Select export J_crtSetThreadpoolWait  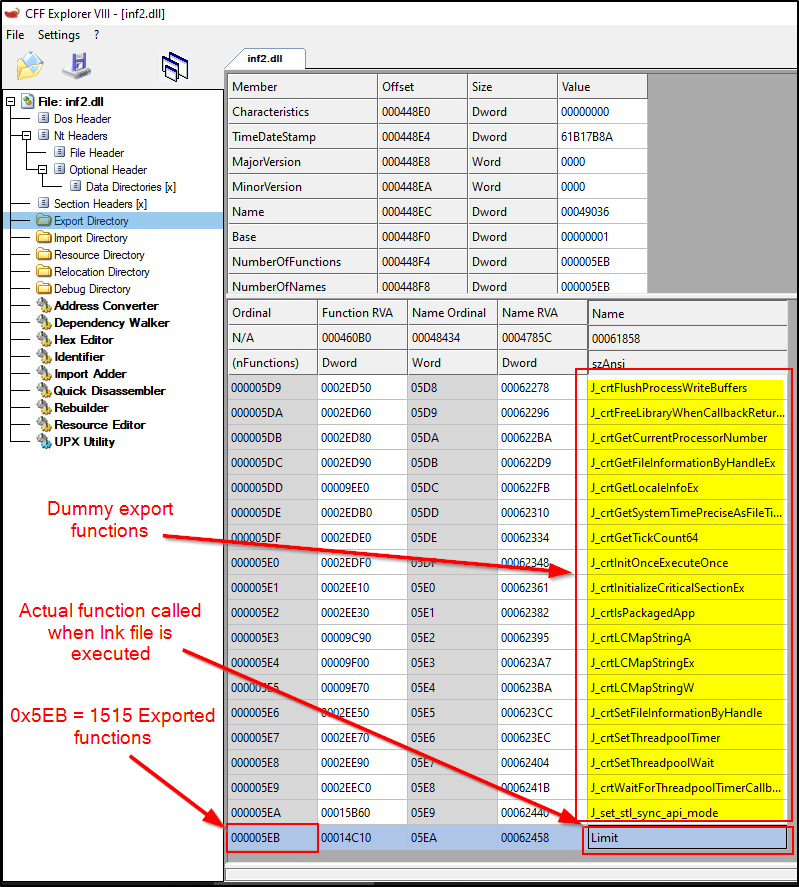click(x=687, y=763)
